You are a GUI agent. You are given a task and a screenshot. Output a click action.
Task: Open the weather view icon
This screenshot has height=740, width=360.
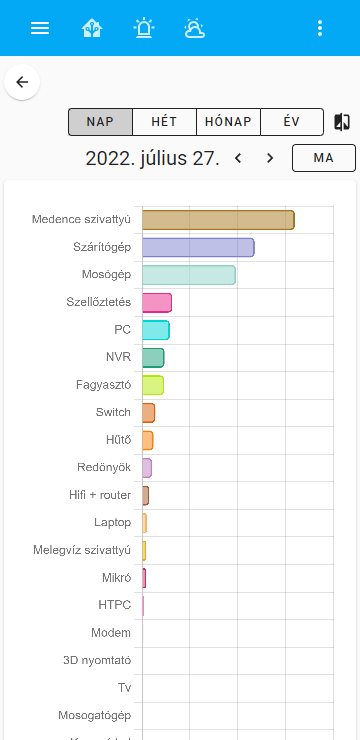(x=194, y=28)
